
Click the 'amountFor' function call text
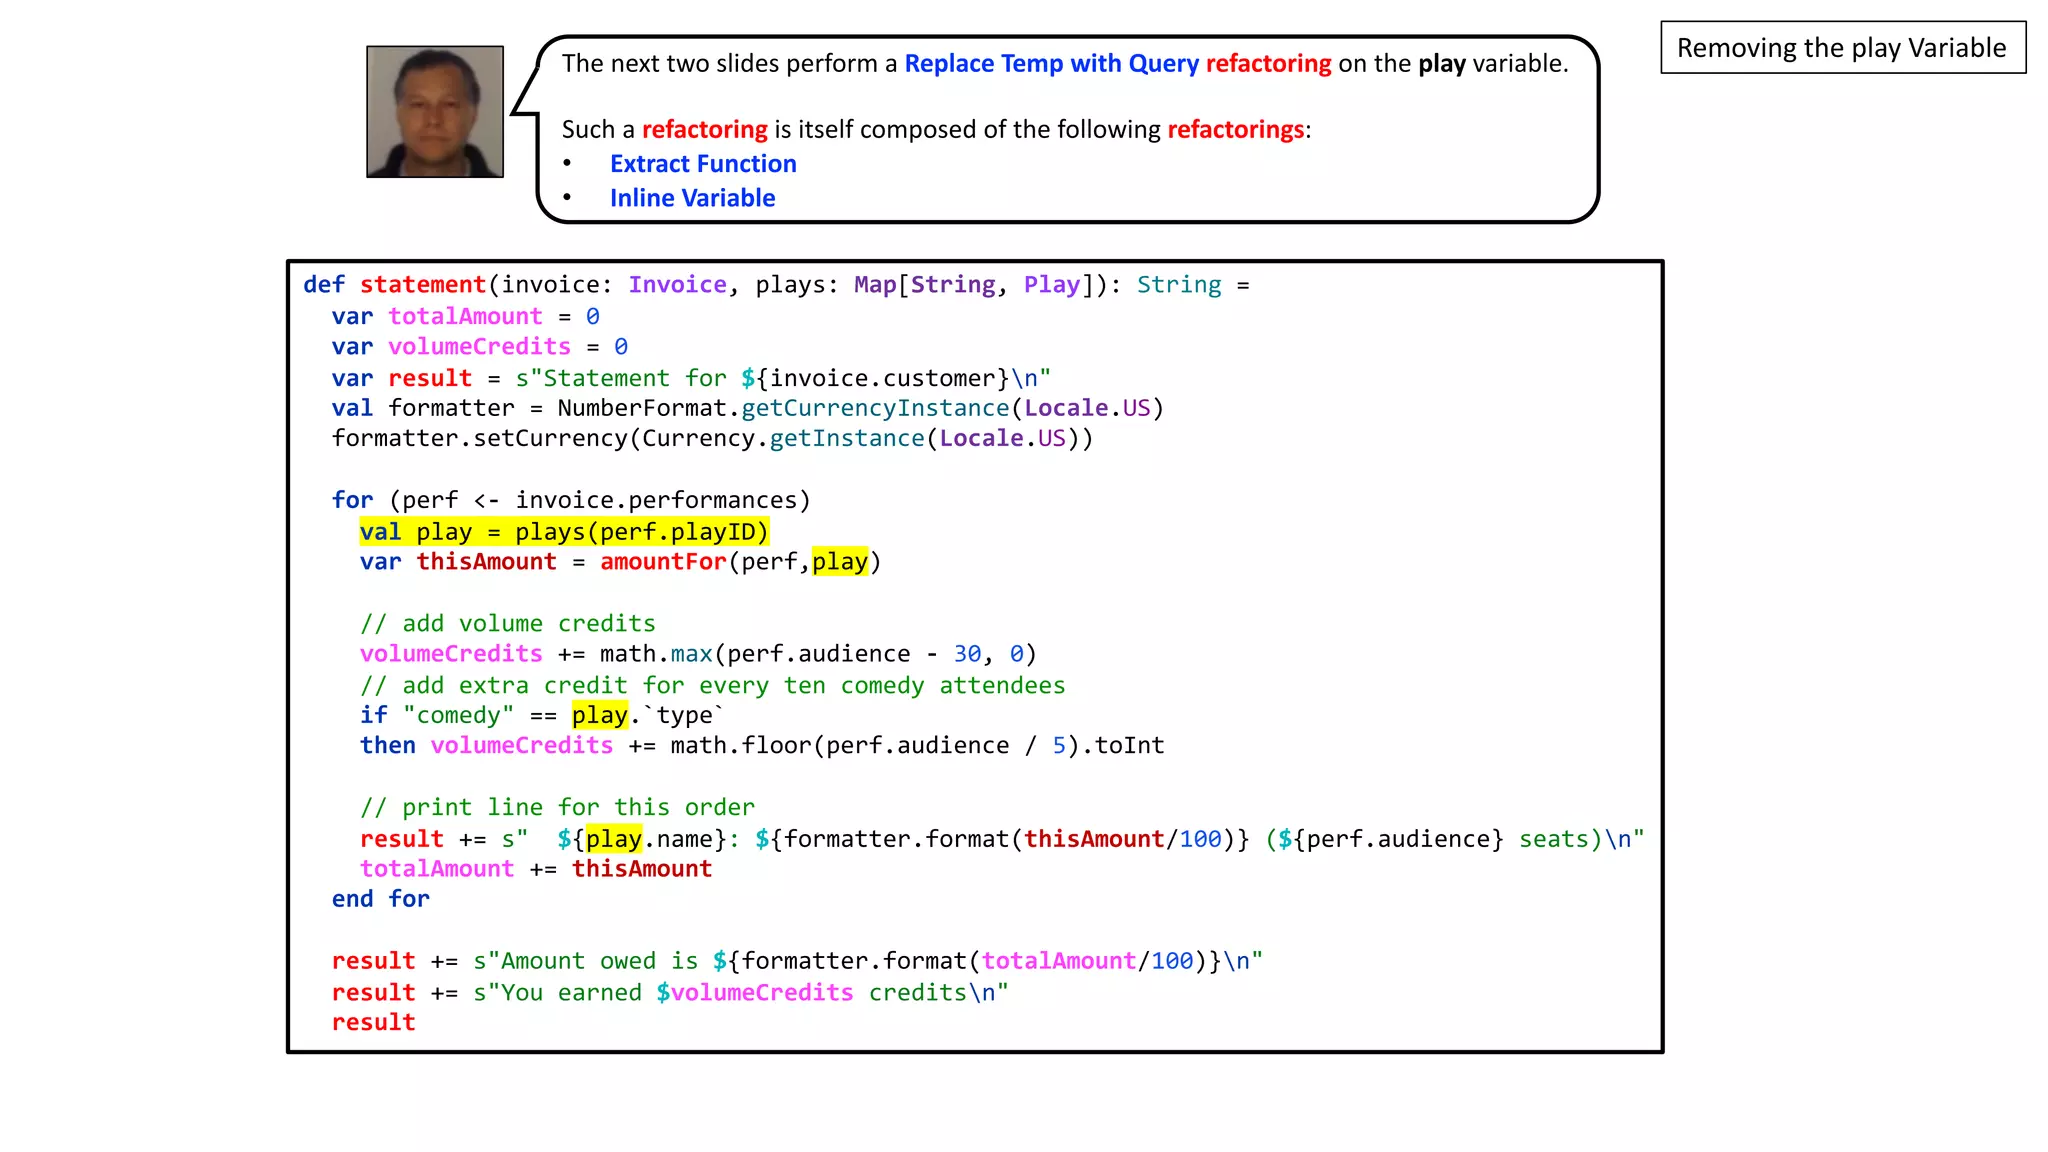[663, 561]
